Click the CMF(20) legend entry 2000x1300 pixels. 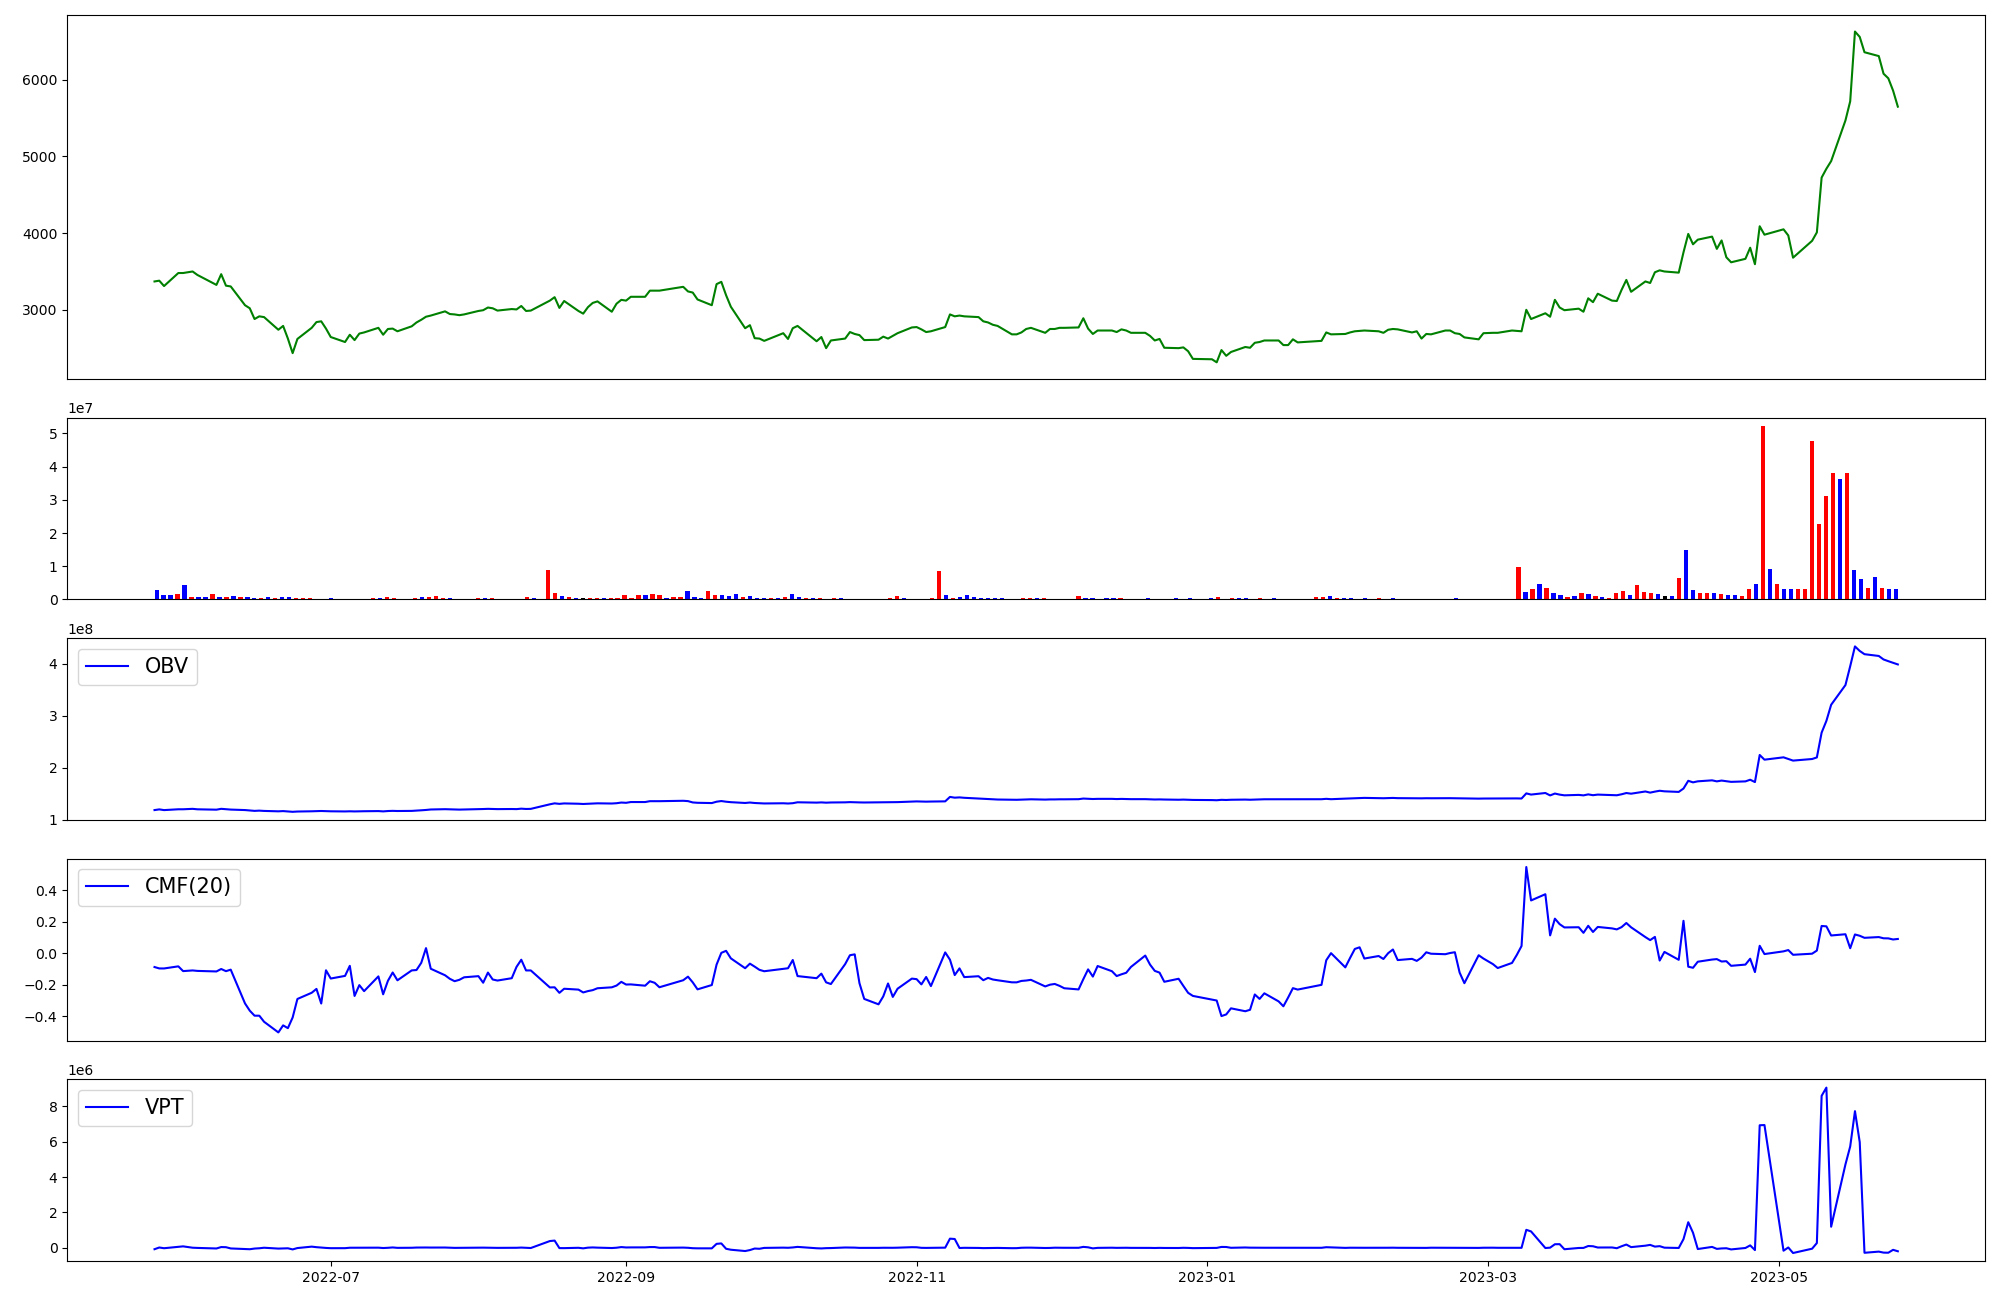click(187, 887)
